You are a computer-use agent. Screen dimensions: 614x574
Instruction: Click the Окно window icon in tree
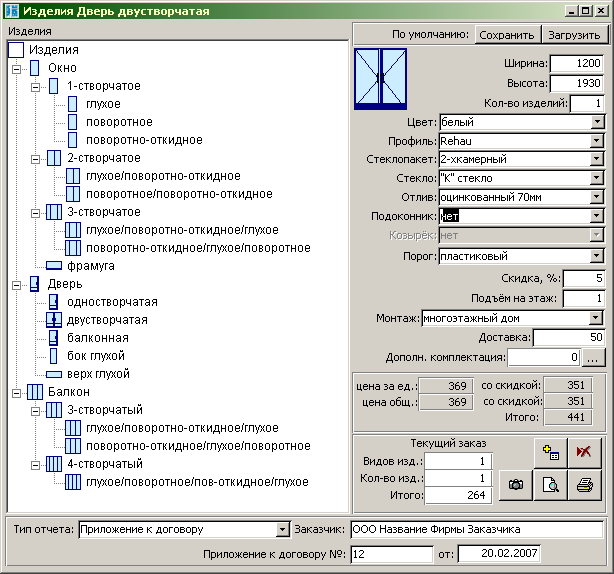coord(34,68)
